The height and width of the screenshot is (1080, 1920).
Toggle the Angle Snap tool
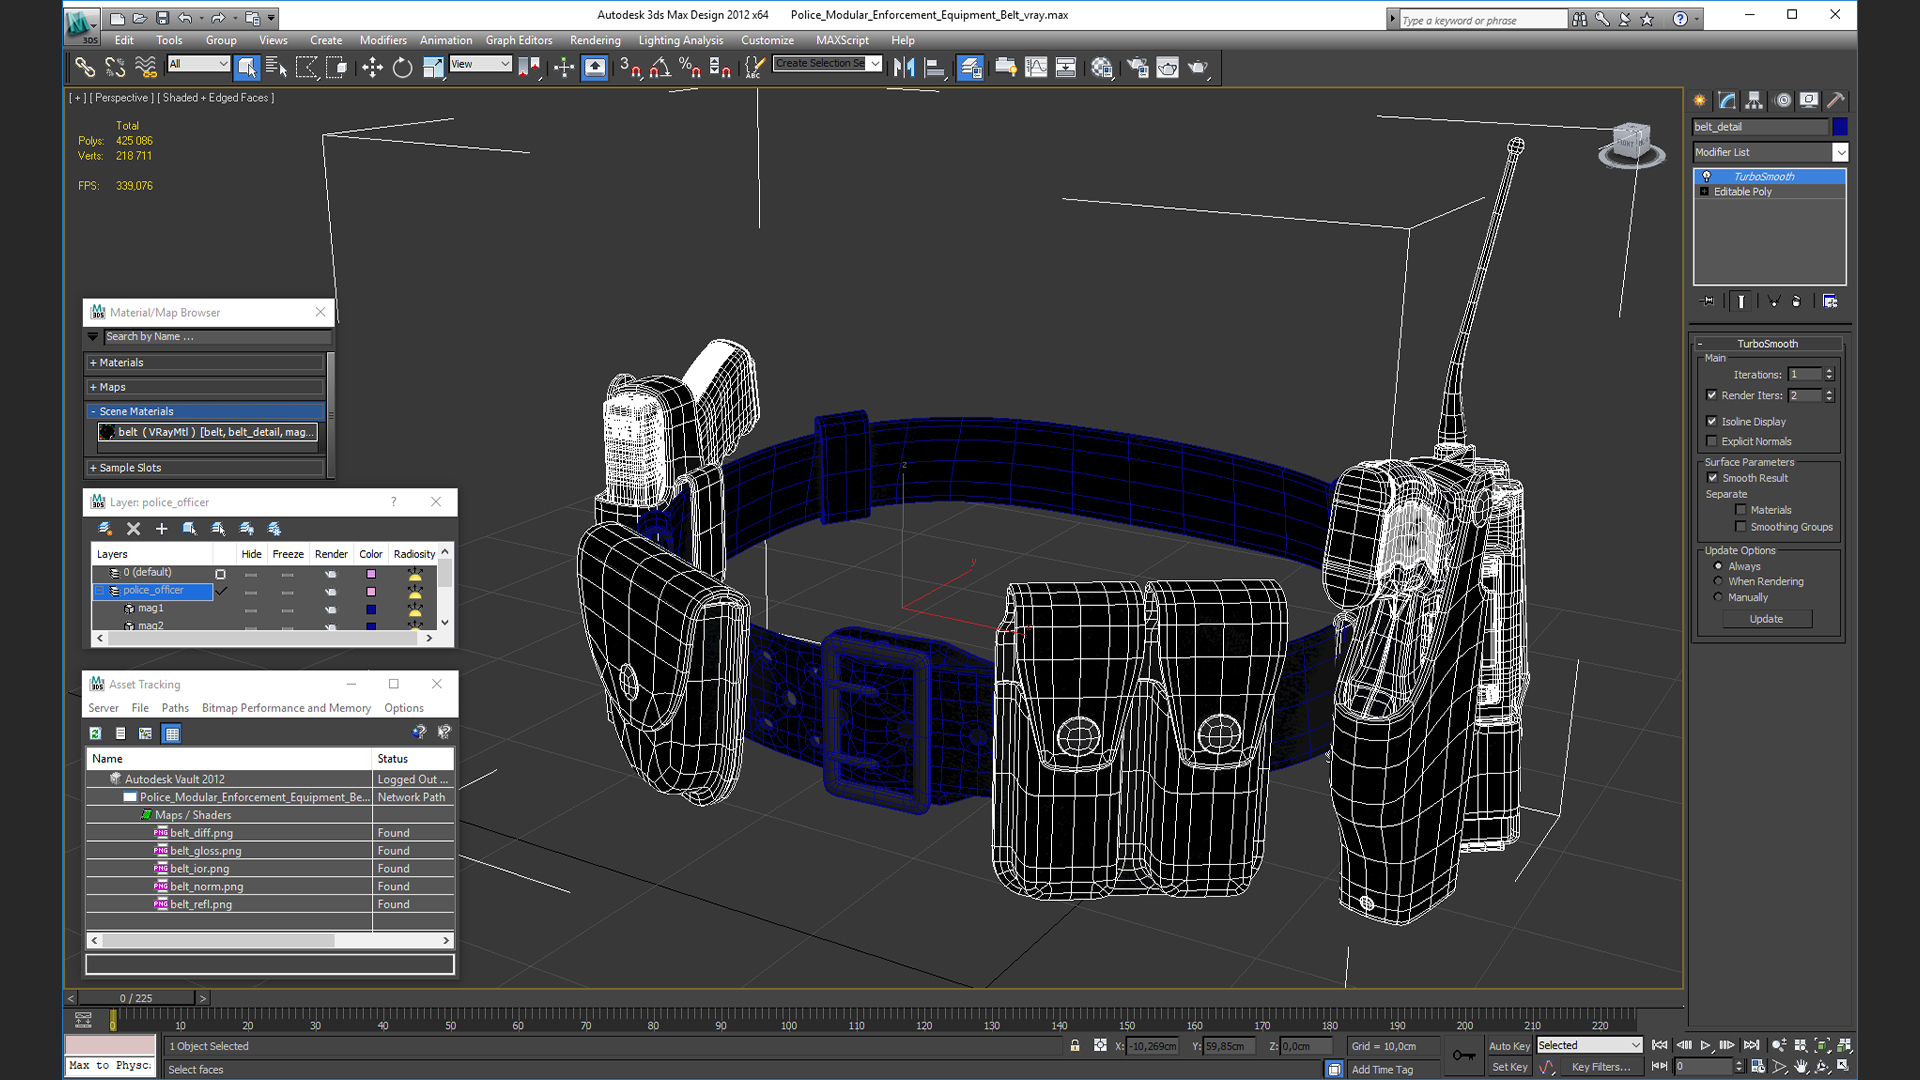pos(660,67)
